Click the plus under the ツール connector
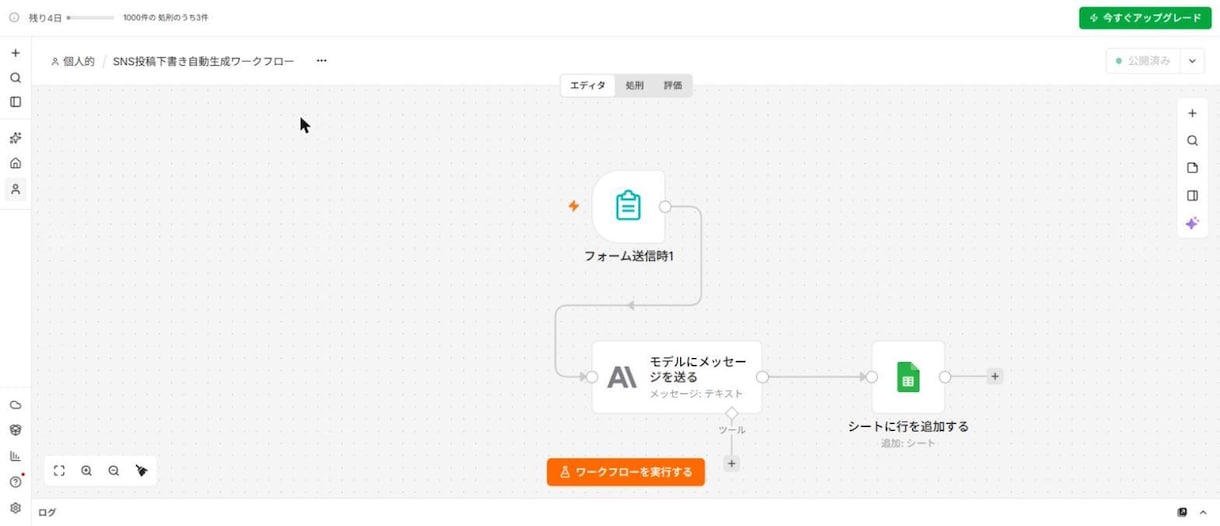Image resolution: width=1220 pixels, height=526 pixels. coord(731,464)
